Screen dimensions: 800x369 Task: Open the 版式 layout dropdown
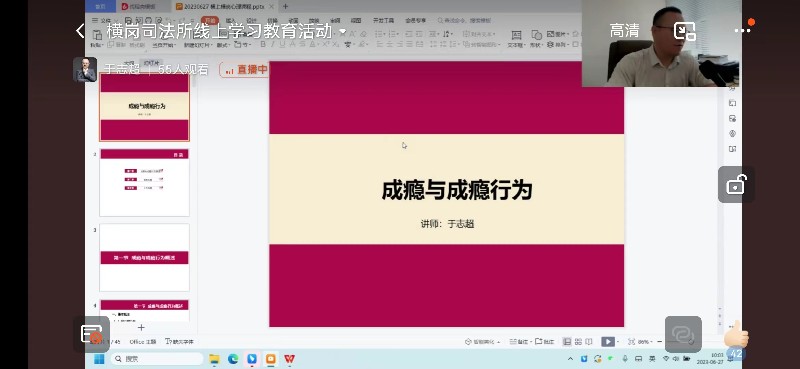(223, 45)
